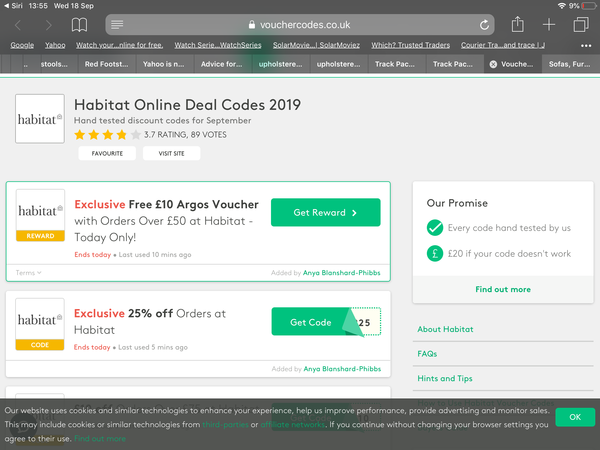This screenshot has width=600, height=450.
Task: Switch to Red Footst... tab
Action: coord(106,64)
